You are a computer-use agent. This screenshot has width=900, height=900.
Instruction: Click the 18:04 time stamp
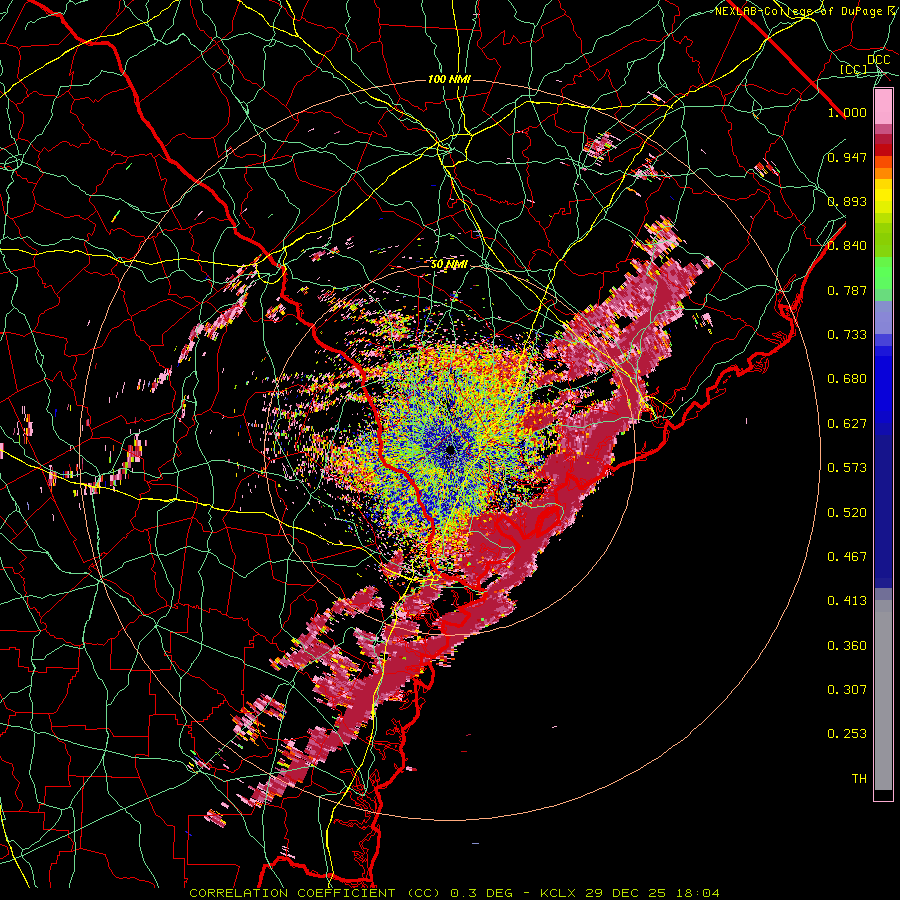tap(697, 893)
